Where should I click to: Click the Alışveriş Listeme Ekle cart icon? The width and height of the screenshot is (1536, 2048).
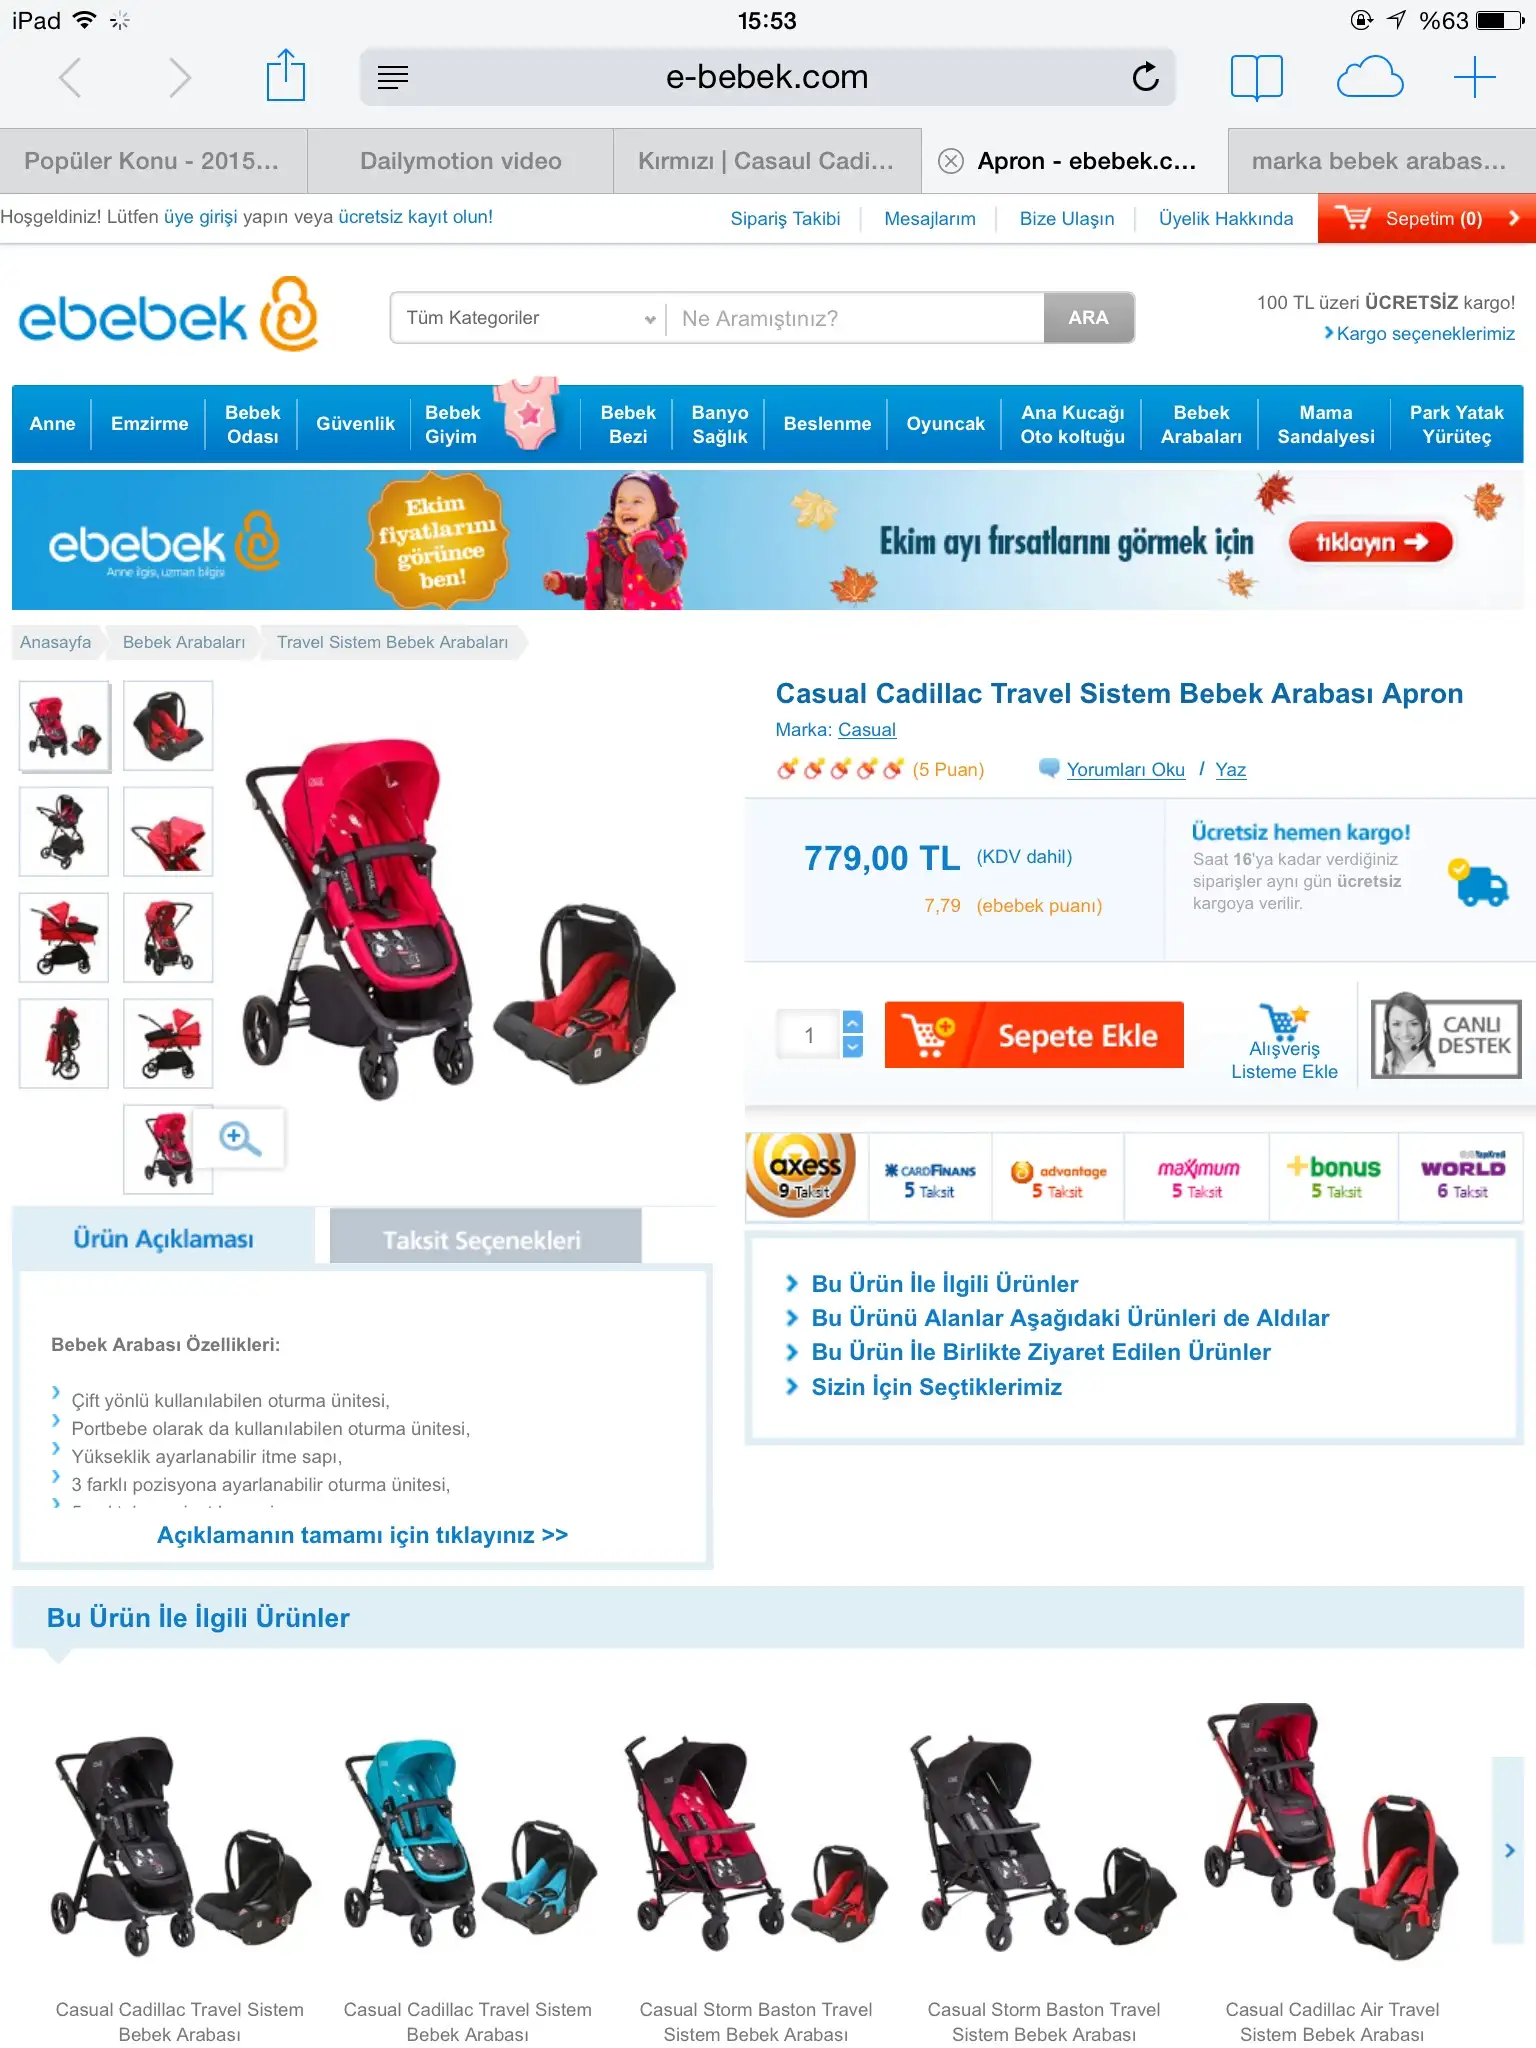pos(1284,1021)
